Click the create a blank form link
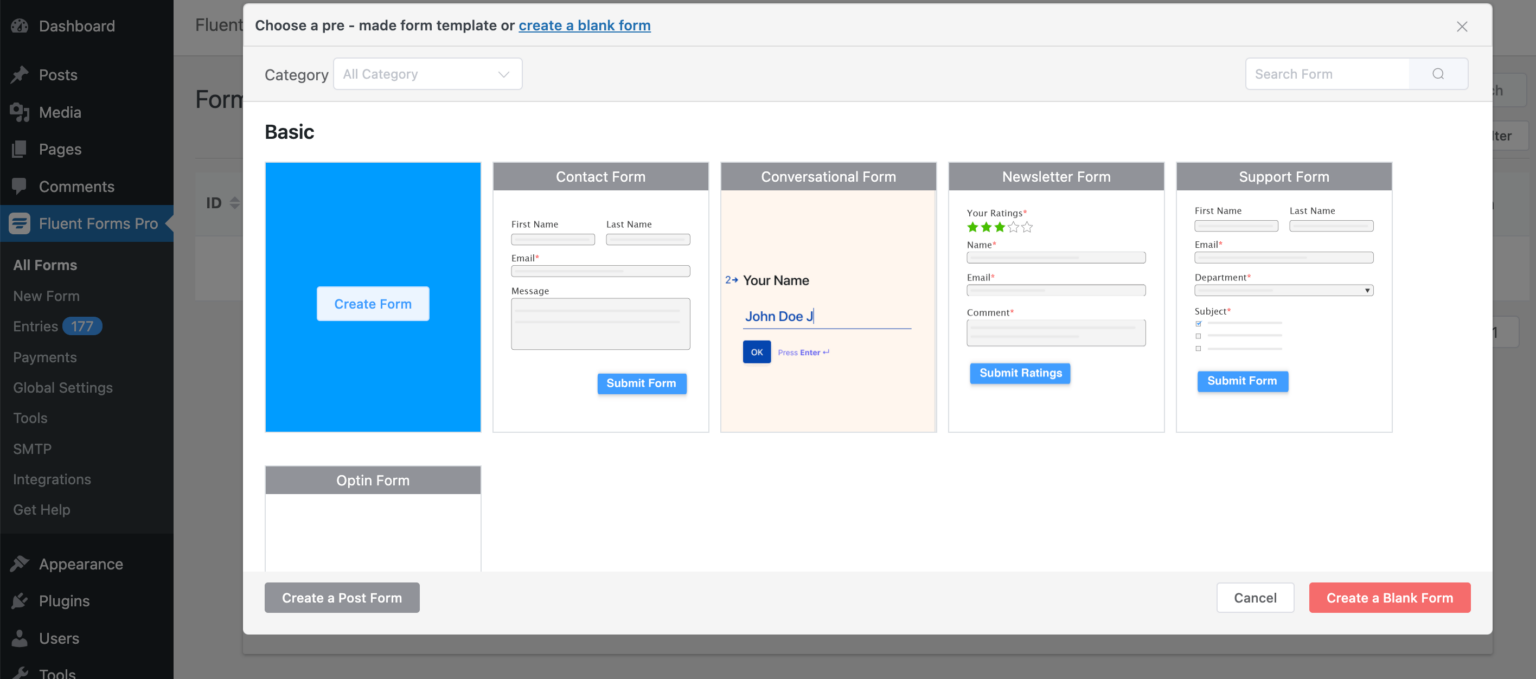 584,25
